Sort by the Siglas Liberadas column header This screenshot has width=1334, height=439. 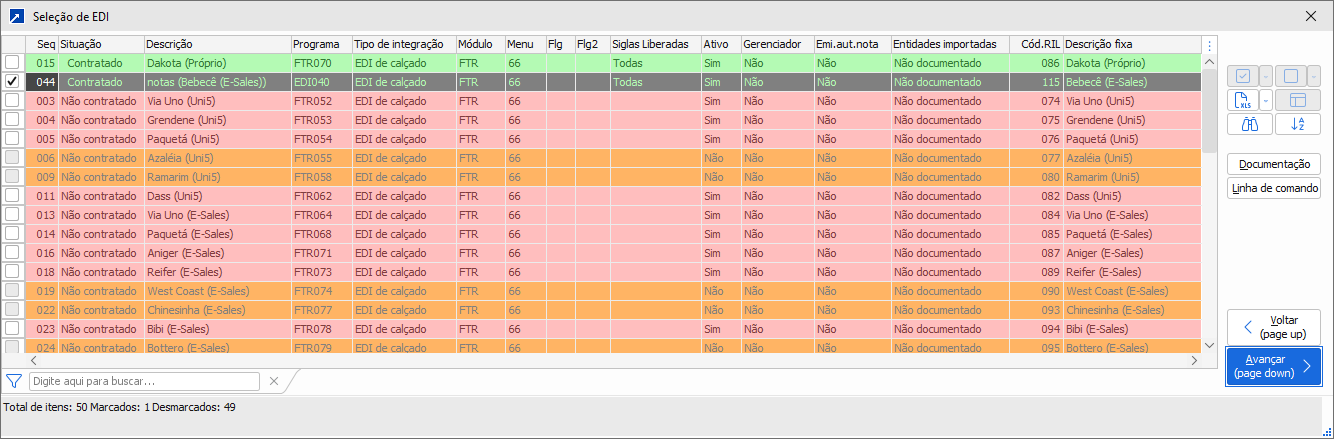(x=655, y=45)
